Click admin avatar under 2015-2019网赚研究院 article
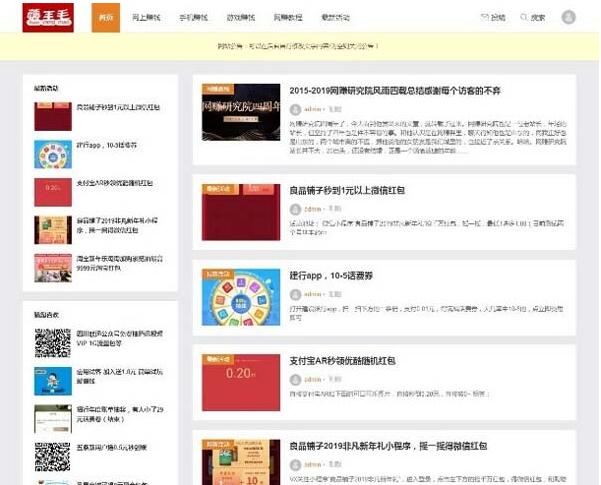Image resolution: width=601 pixels, height=485 pixels. coord(295,109)
